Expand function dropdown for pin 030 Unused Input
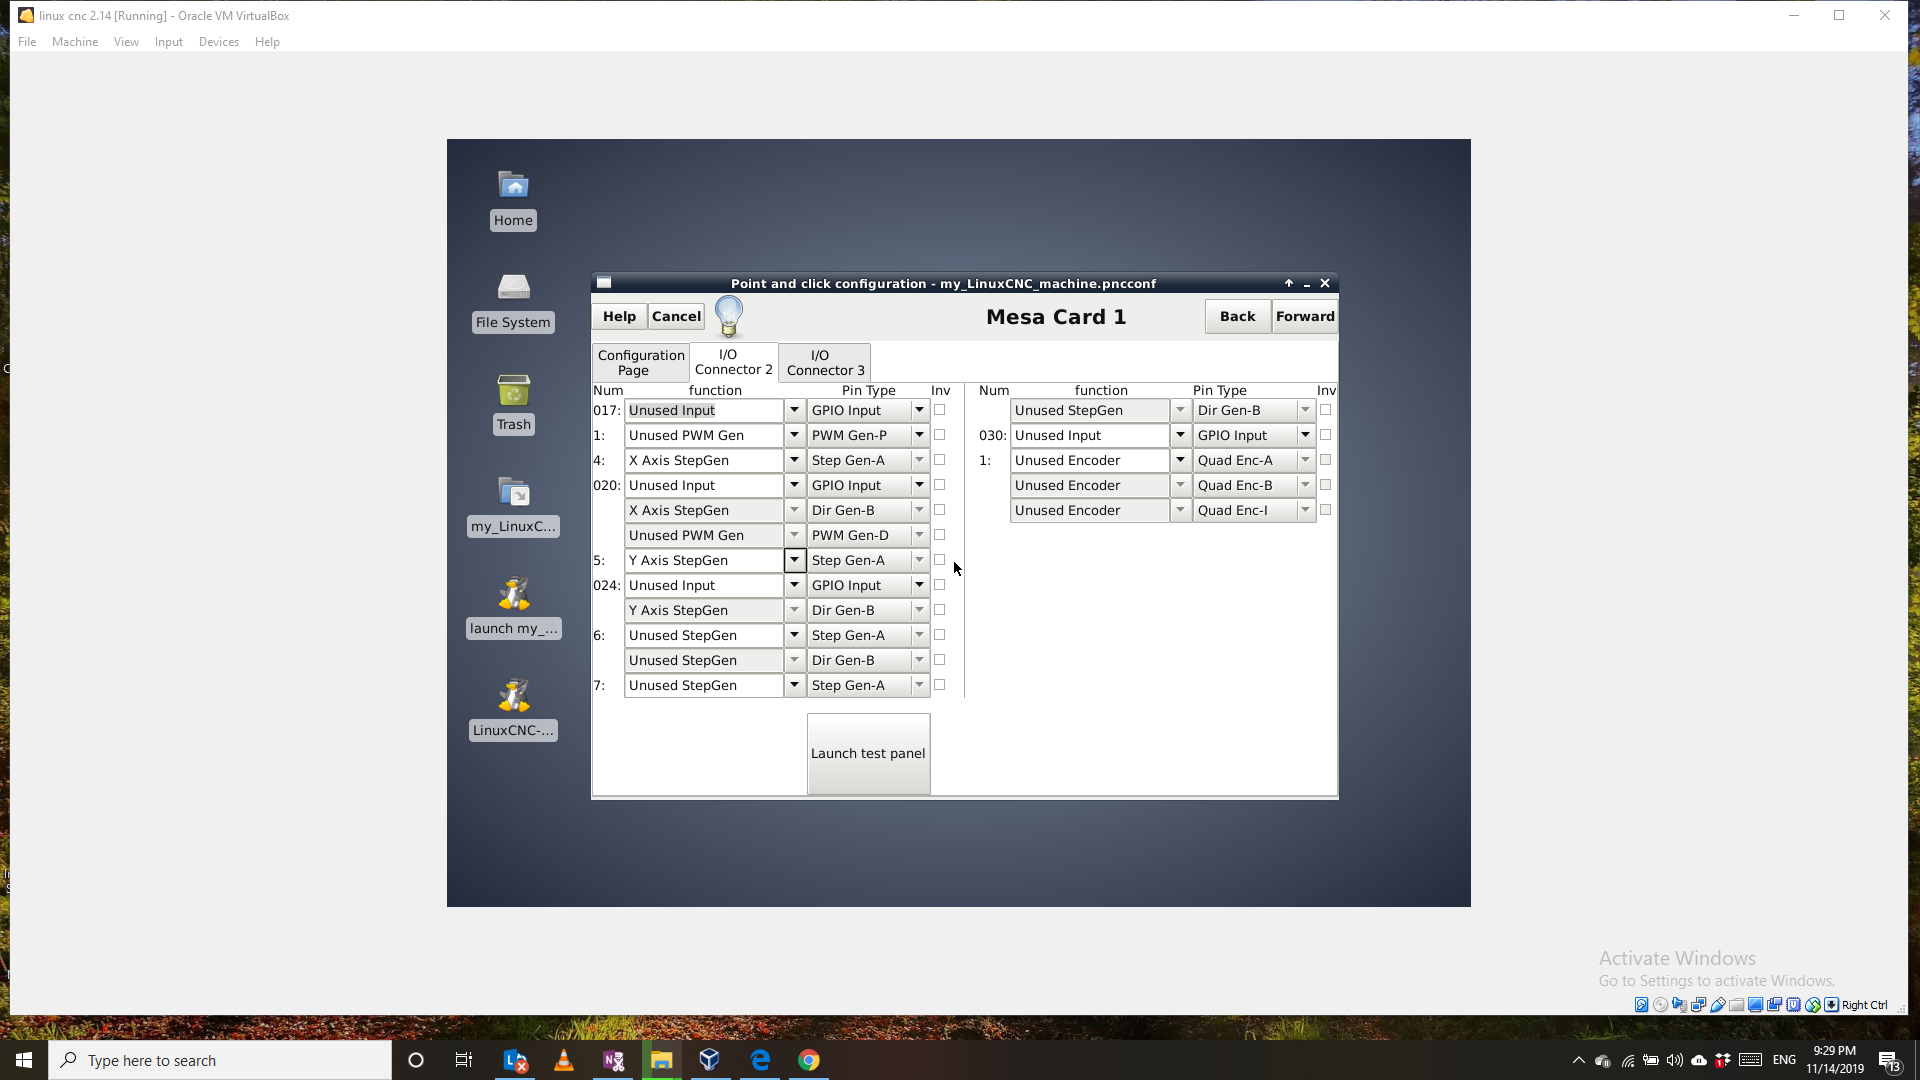This screenshot has height=1080, width=1920. point(1180,435)
